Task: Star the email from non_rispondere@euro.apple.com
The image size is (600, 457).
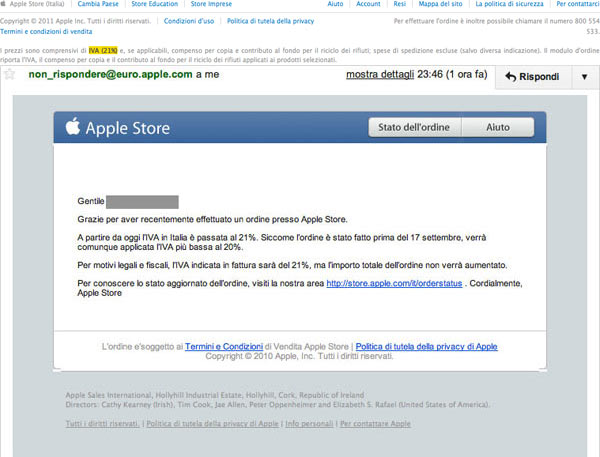Action: (x=10, y=75)
